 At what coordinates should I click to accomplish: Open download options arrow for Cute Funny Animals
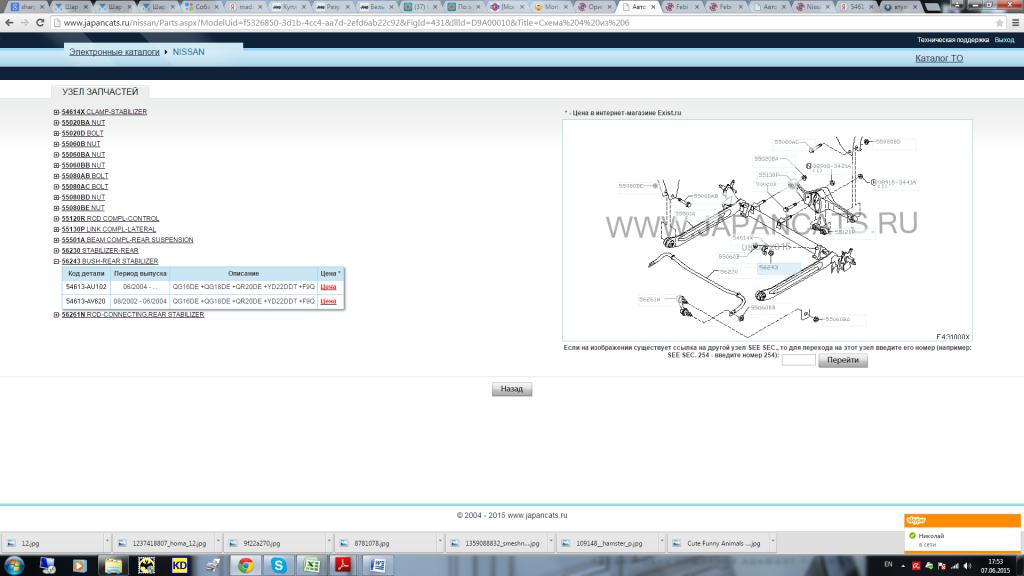click(773, 542)
